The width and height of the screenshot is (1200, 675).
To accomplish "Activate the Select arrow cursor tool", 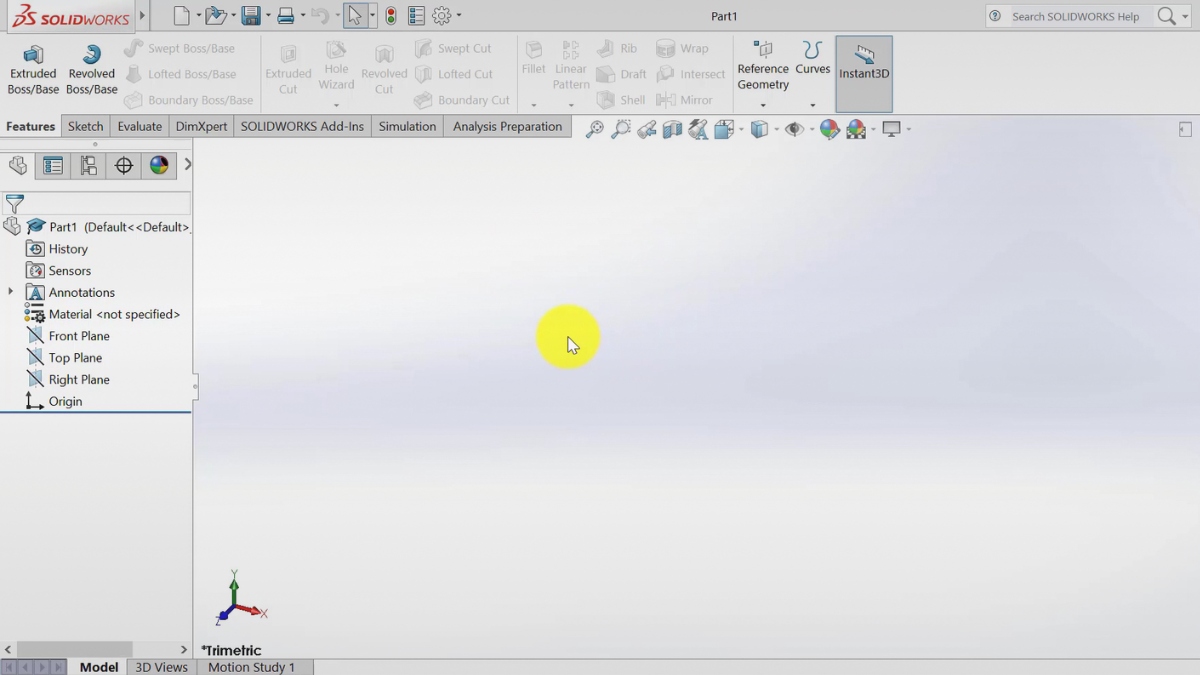I will point(354,15).
